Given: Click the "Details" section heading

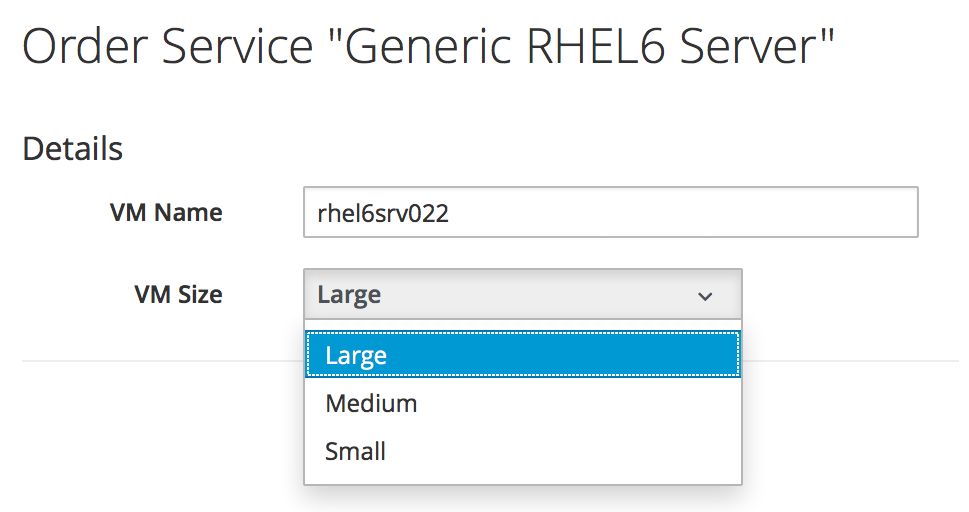Looking at the screenshot, I should [x=72, y=149].
